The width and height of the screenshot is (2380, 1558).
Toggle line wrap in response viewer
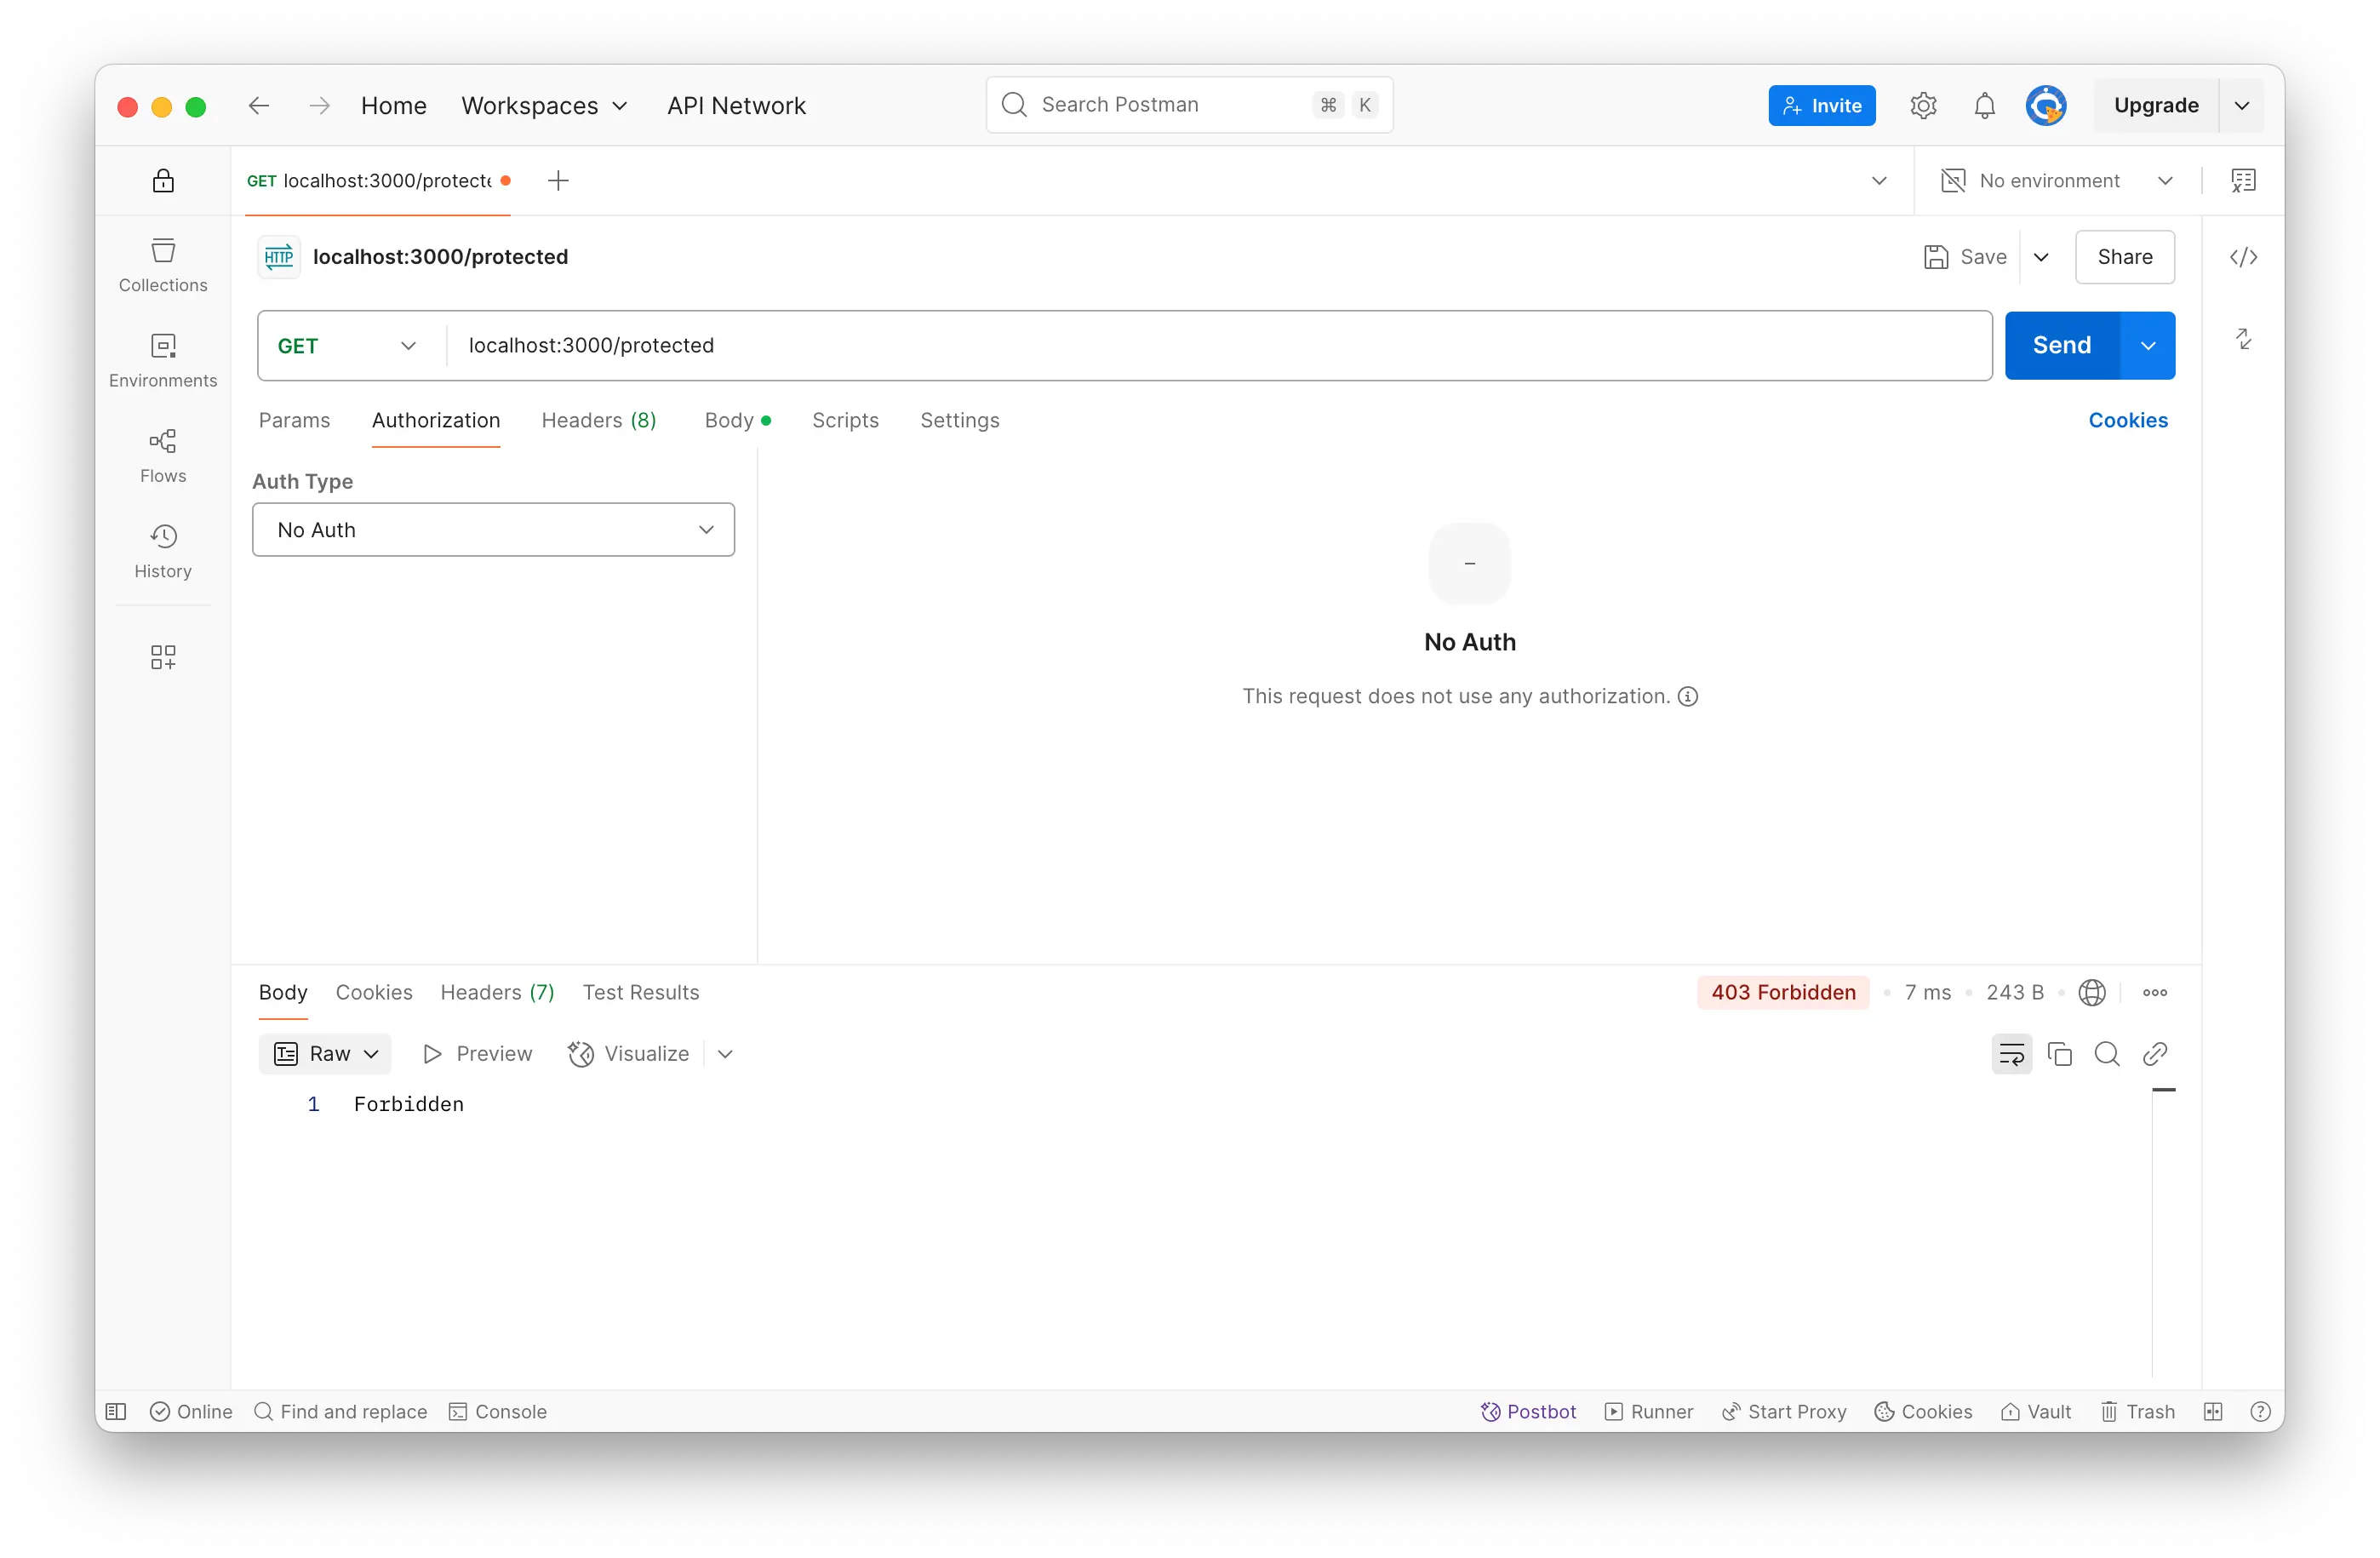click(2011, 1054)
